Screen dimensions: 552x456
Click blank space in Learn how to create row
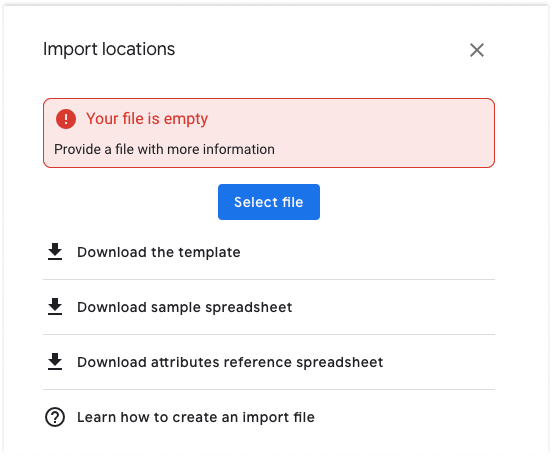pos(405,417)
